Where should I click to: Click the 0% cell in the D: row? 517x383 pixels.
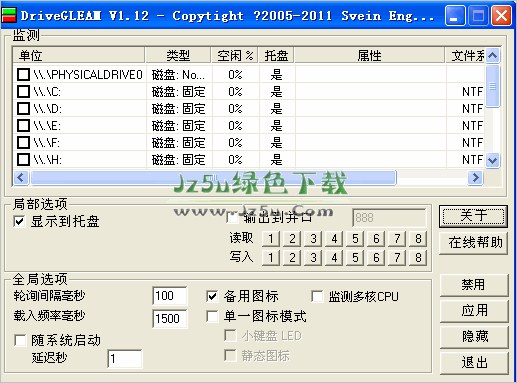pyautogui.click(x=235, y=109)
